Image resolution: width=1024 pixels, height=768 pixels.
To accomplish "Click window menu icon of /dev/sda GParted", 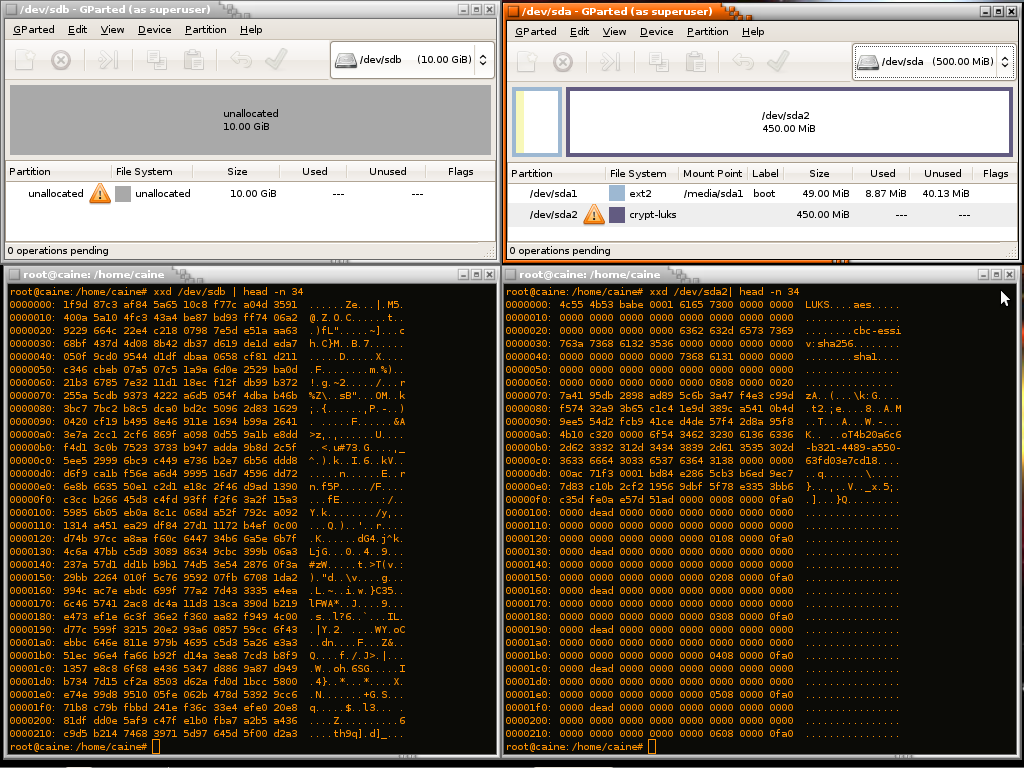I will 514,11.
